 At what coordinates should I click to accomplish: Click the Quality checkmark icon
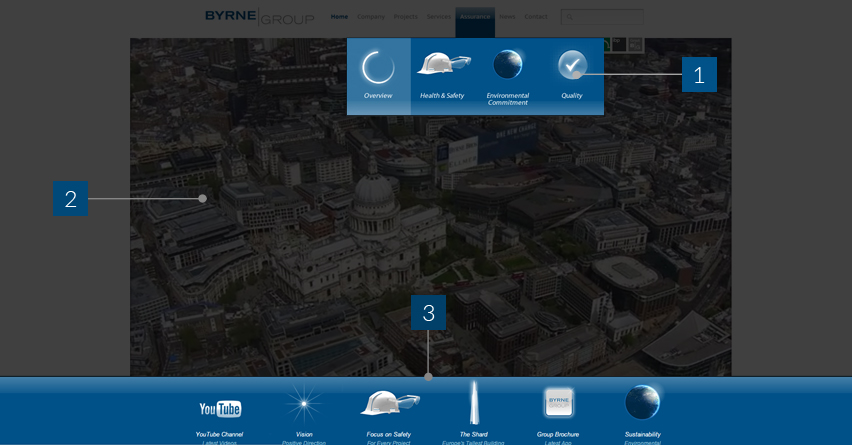pos(572,65)
